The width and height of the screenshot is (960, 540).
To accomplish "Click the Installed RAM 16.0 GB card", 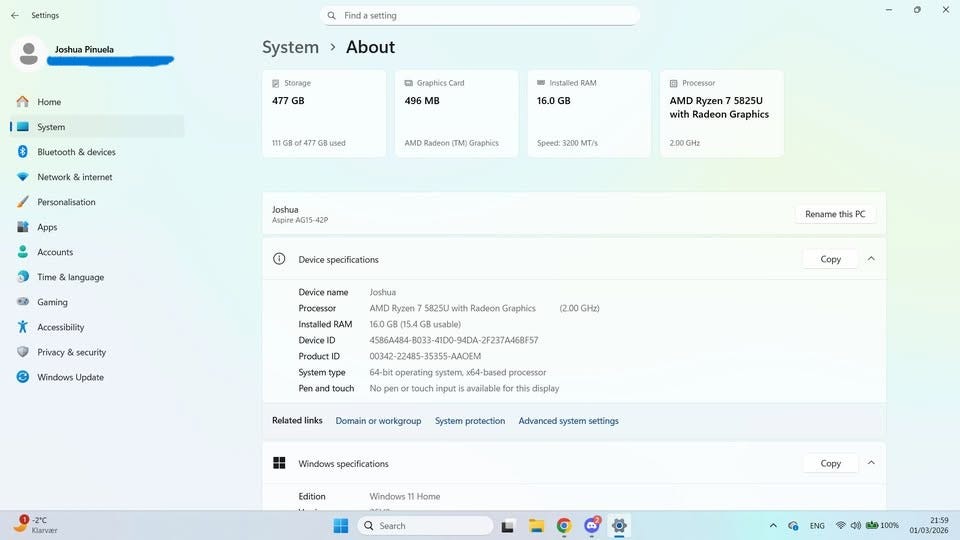I will (x=589, y=113).
